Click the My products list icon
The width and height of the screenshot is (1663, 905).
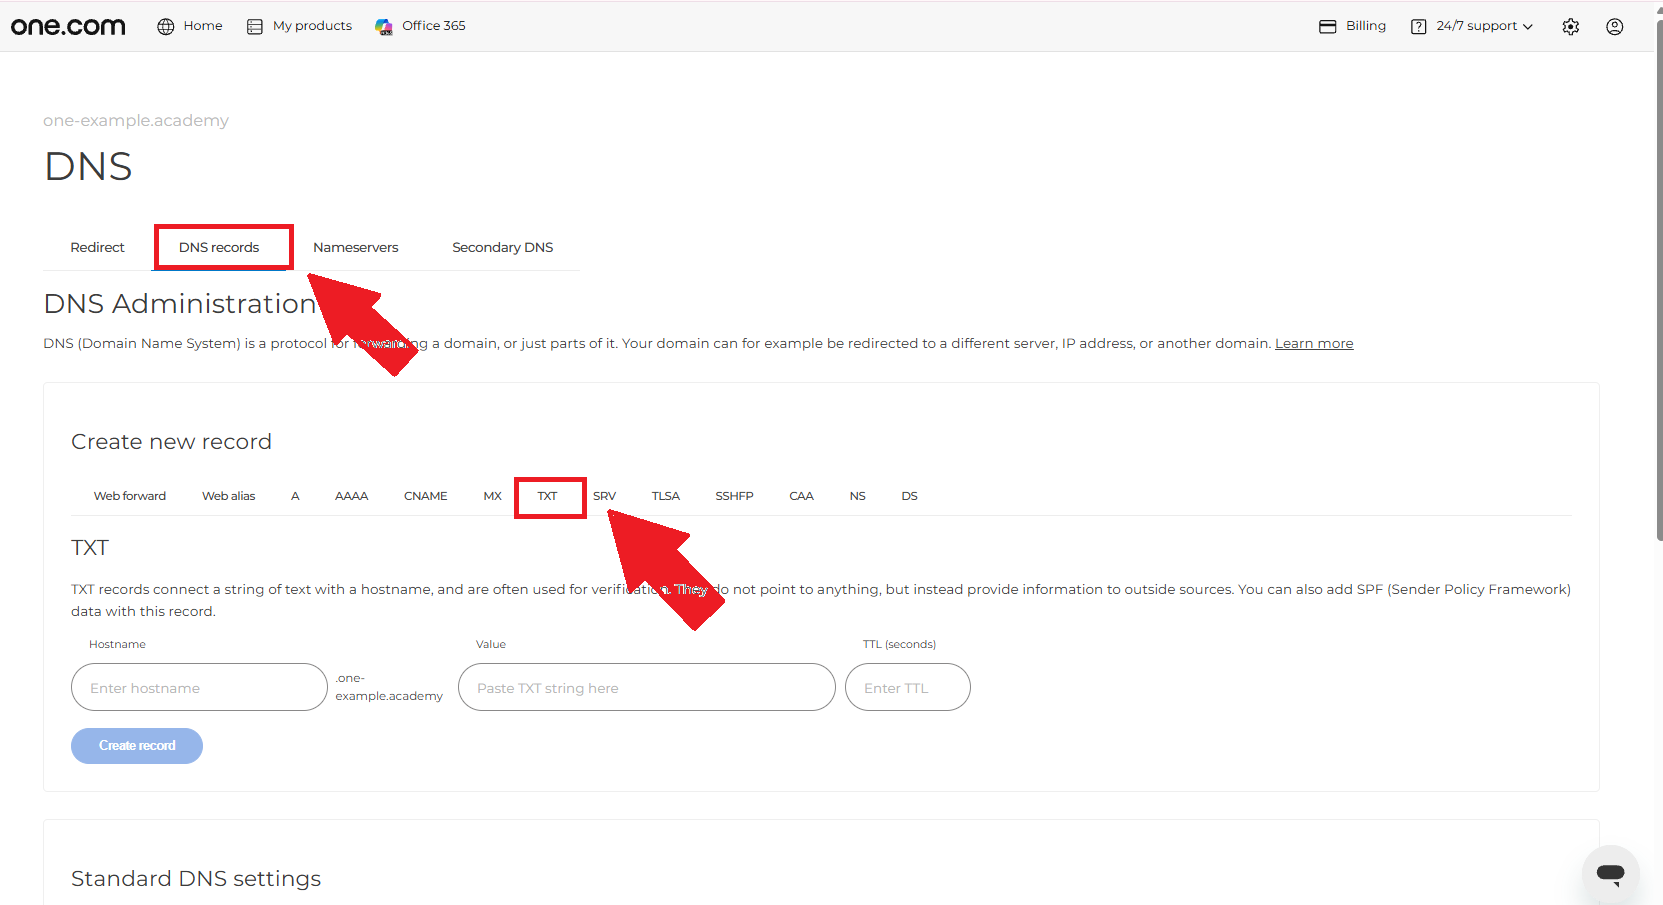pyautogui.click(x=255, y=26)
